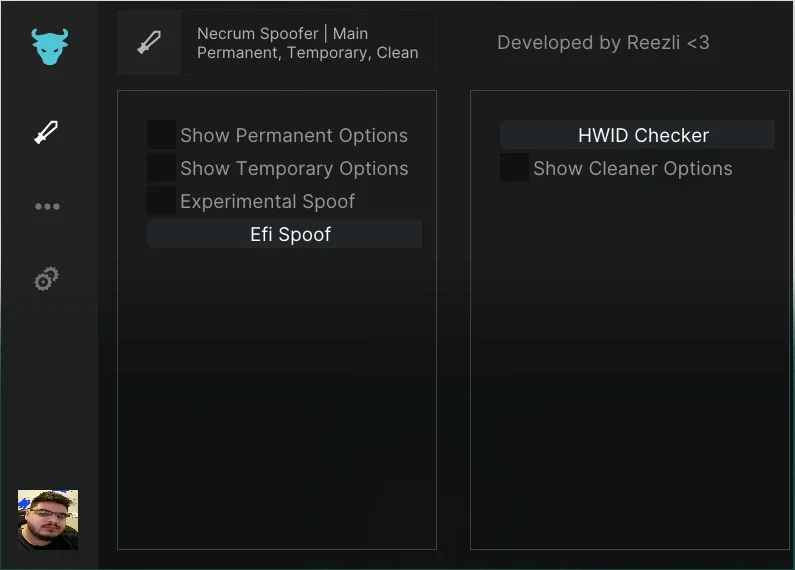Open the three-dots page in sidebar
Image resolution: width=795 pixels, height=570 pixels.
point(47,206)
